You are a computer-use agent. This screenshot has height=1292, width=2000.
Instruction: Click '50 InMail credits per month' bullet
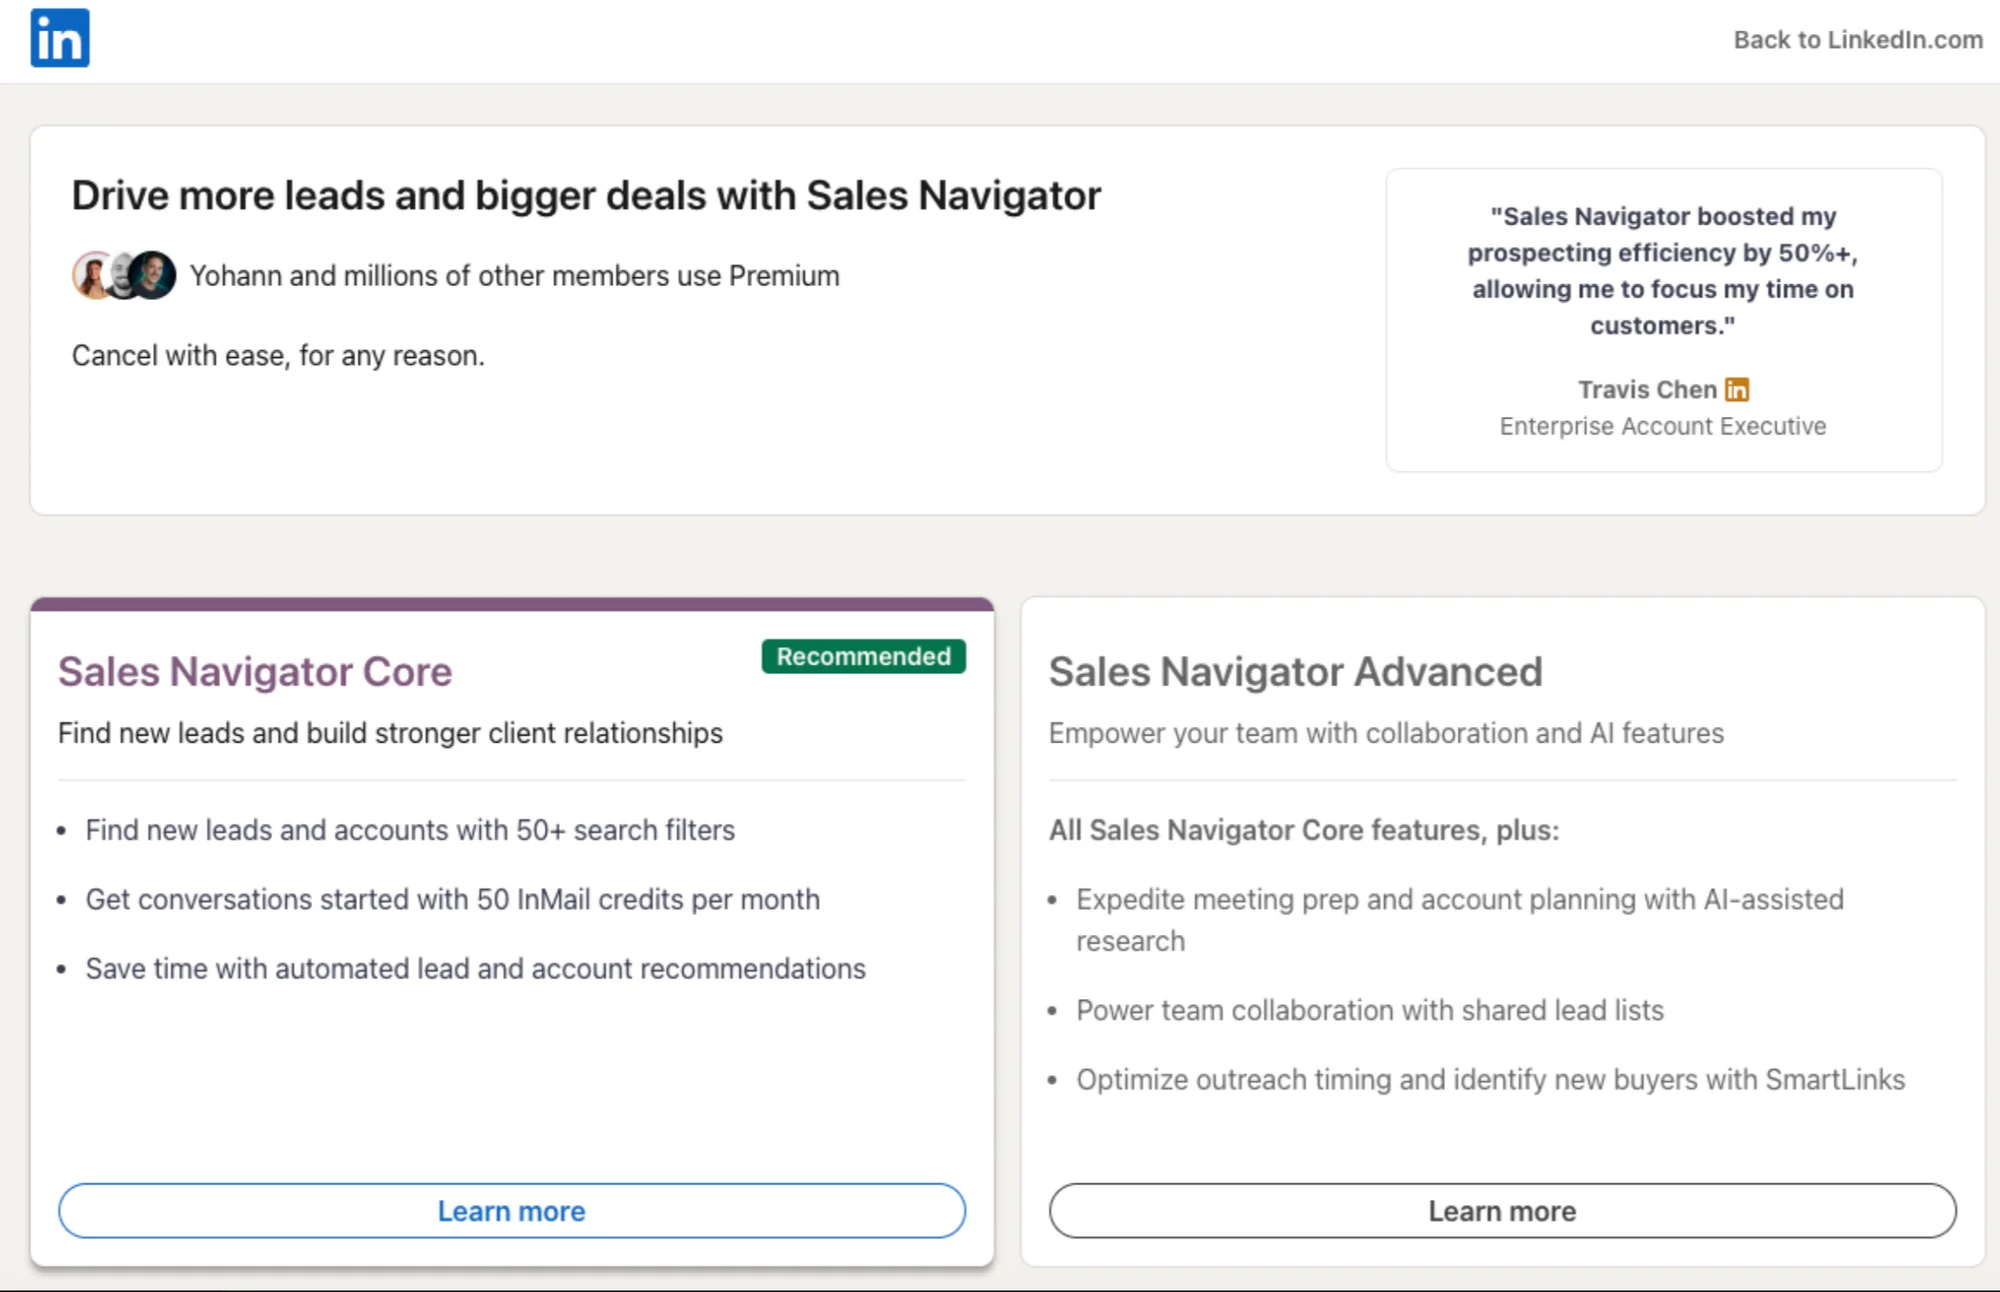(x=452, y=899)
